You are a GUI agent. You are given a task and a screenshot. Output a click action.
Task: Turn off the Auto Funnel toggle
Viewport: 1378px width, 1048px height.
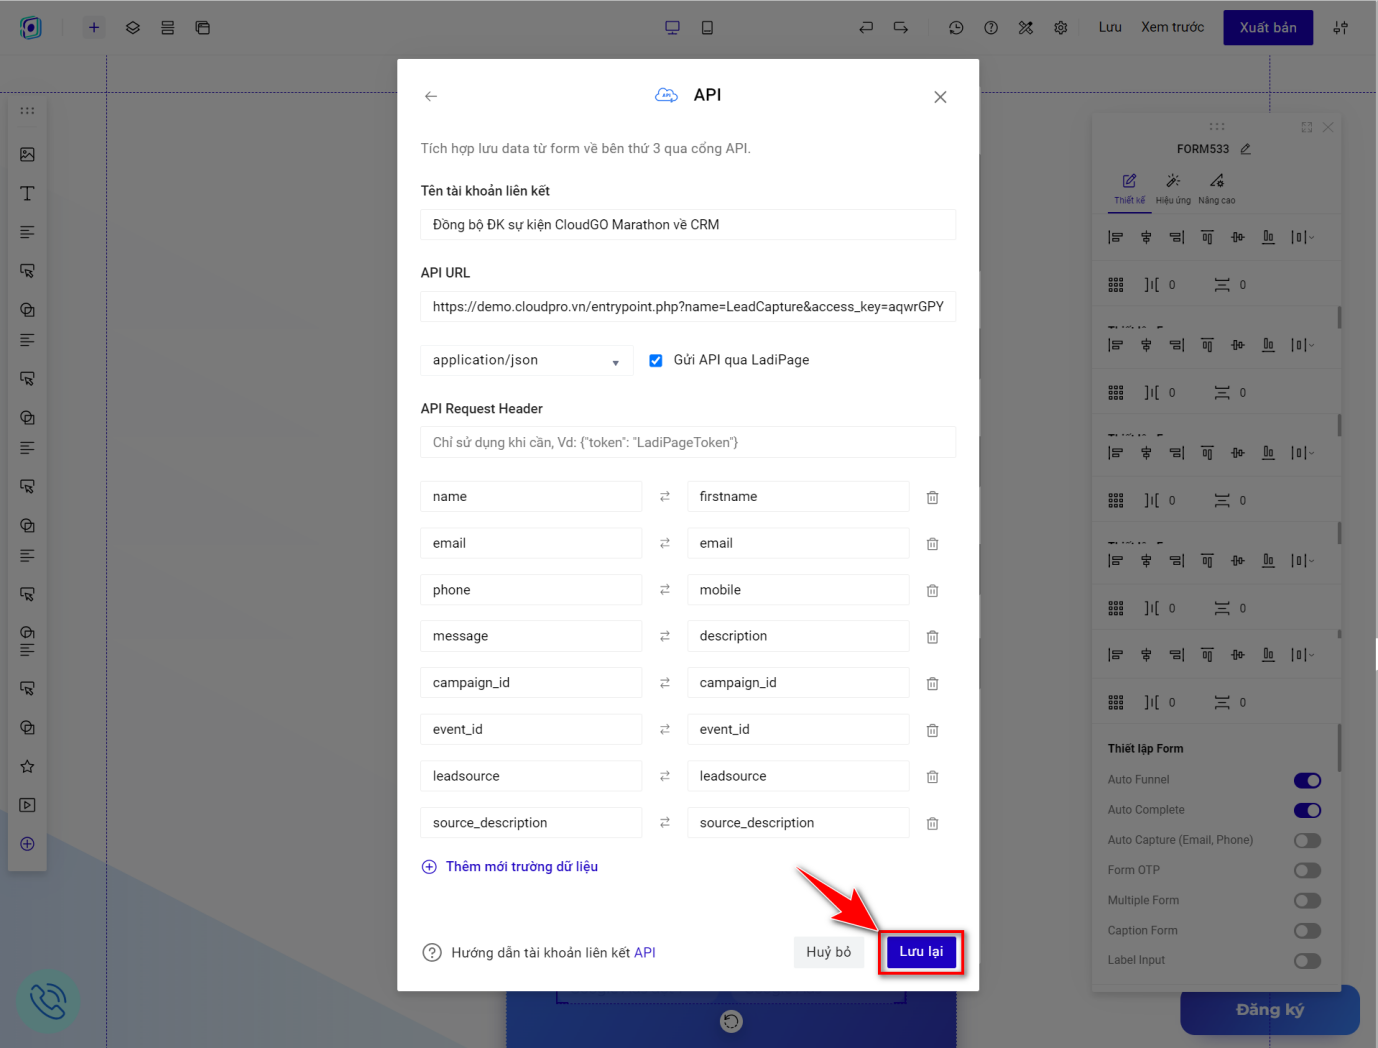tap(1307, 780)
